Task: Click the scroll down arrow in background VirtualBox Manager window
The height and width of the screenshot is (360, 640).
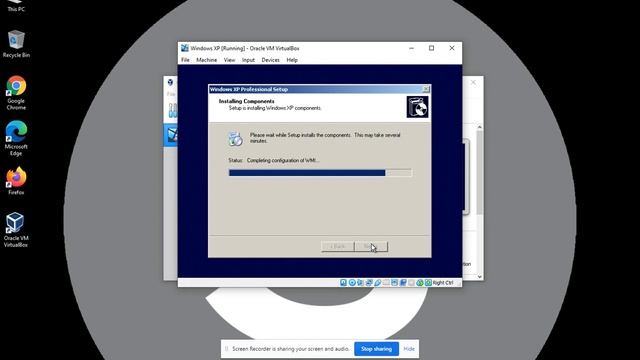Action: point(480,276)
